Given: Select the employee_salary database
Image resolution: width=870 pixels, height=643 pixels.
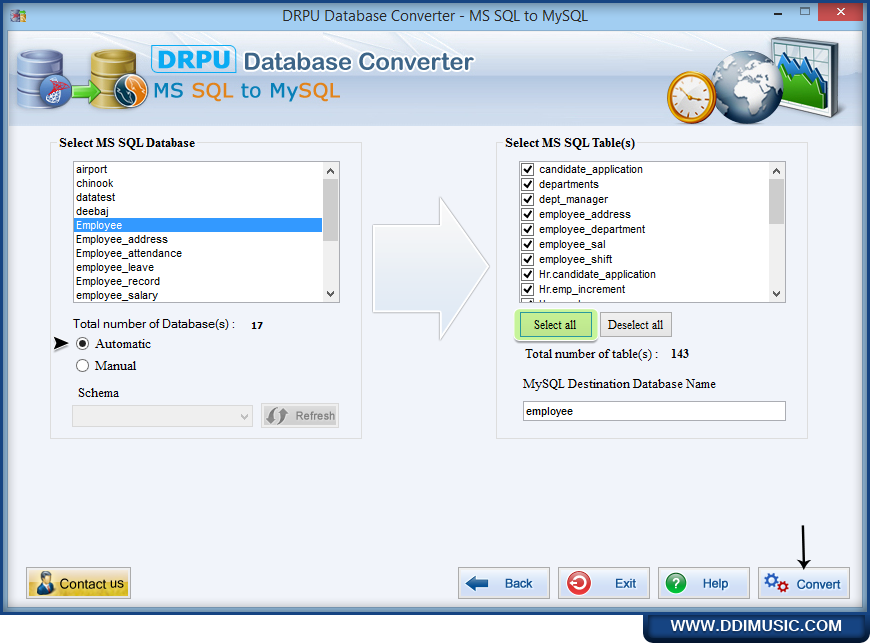Looking at the screenshot, I should pyautogui.click(x=198, y=295).
